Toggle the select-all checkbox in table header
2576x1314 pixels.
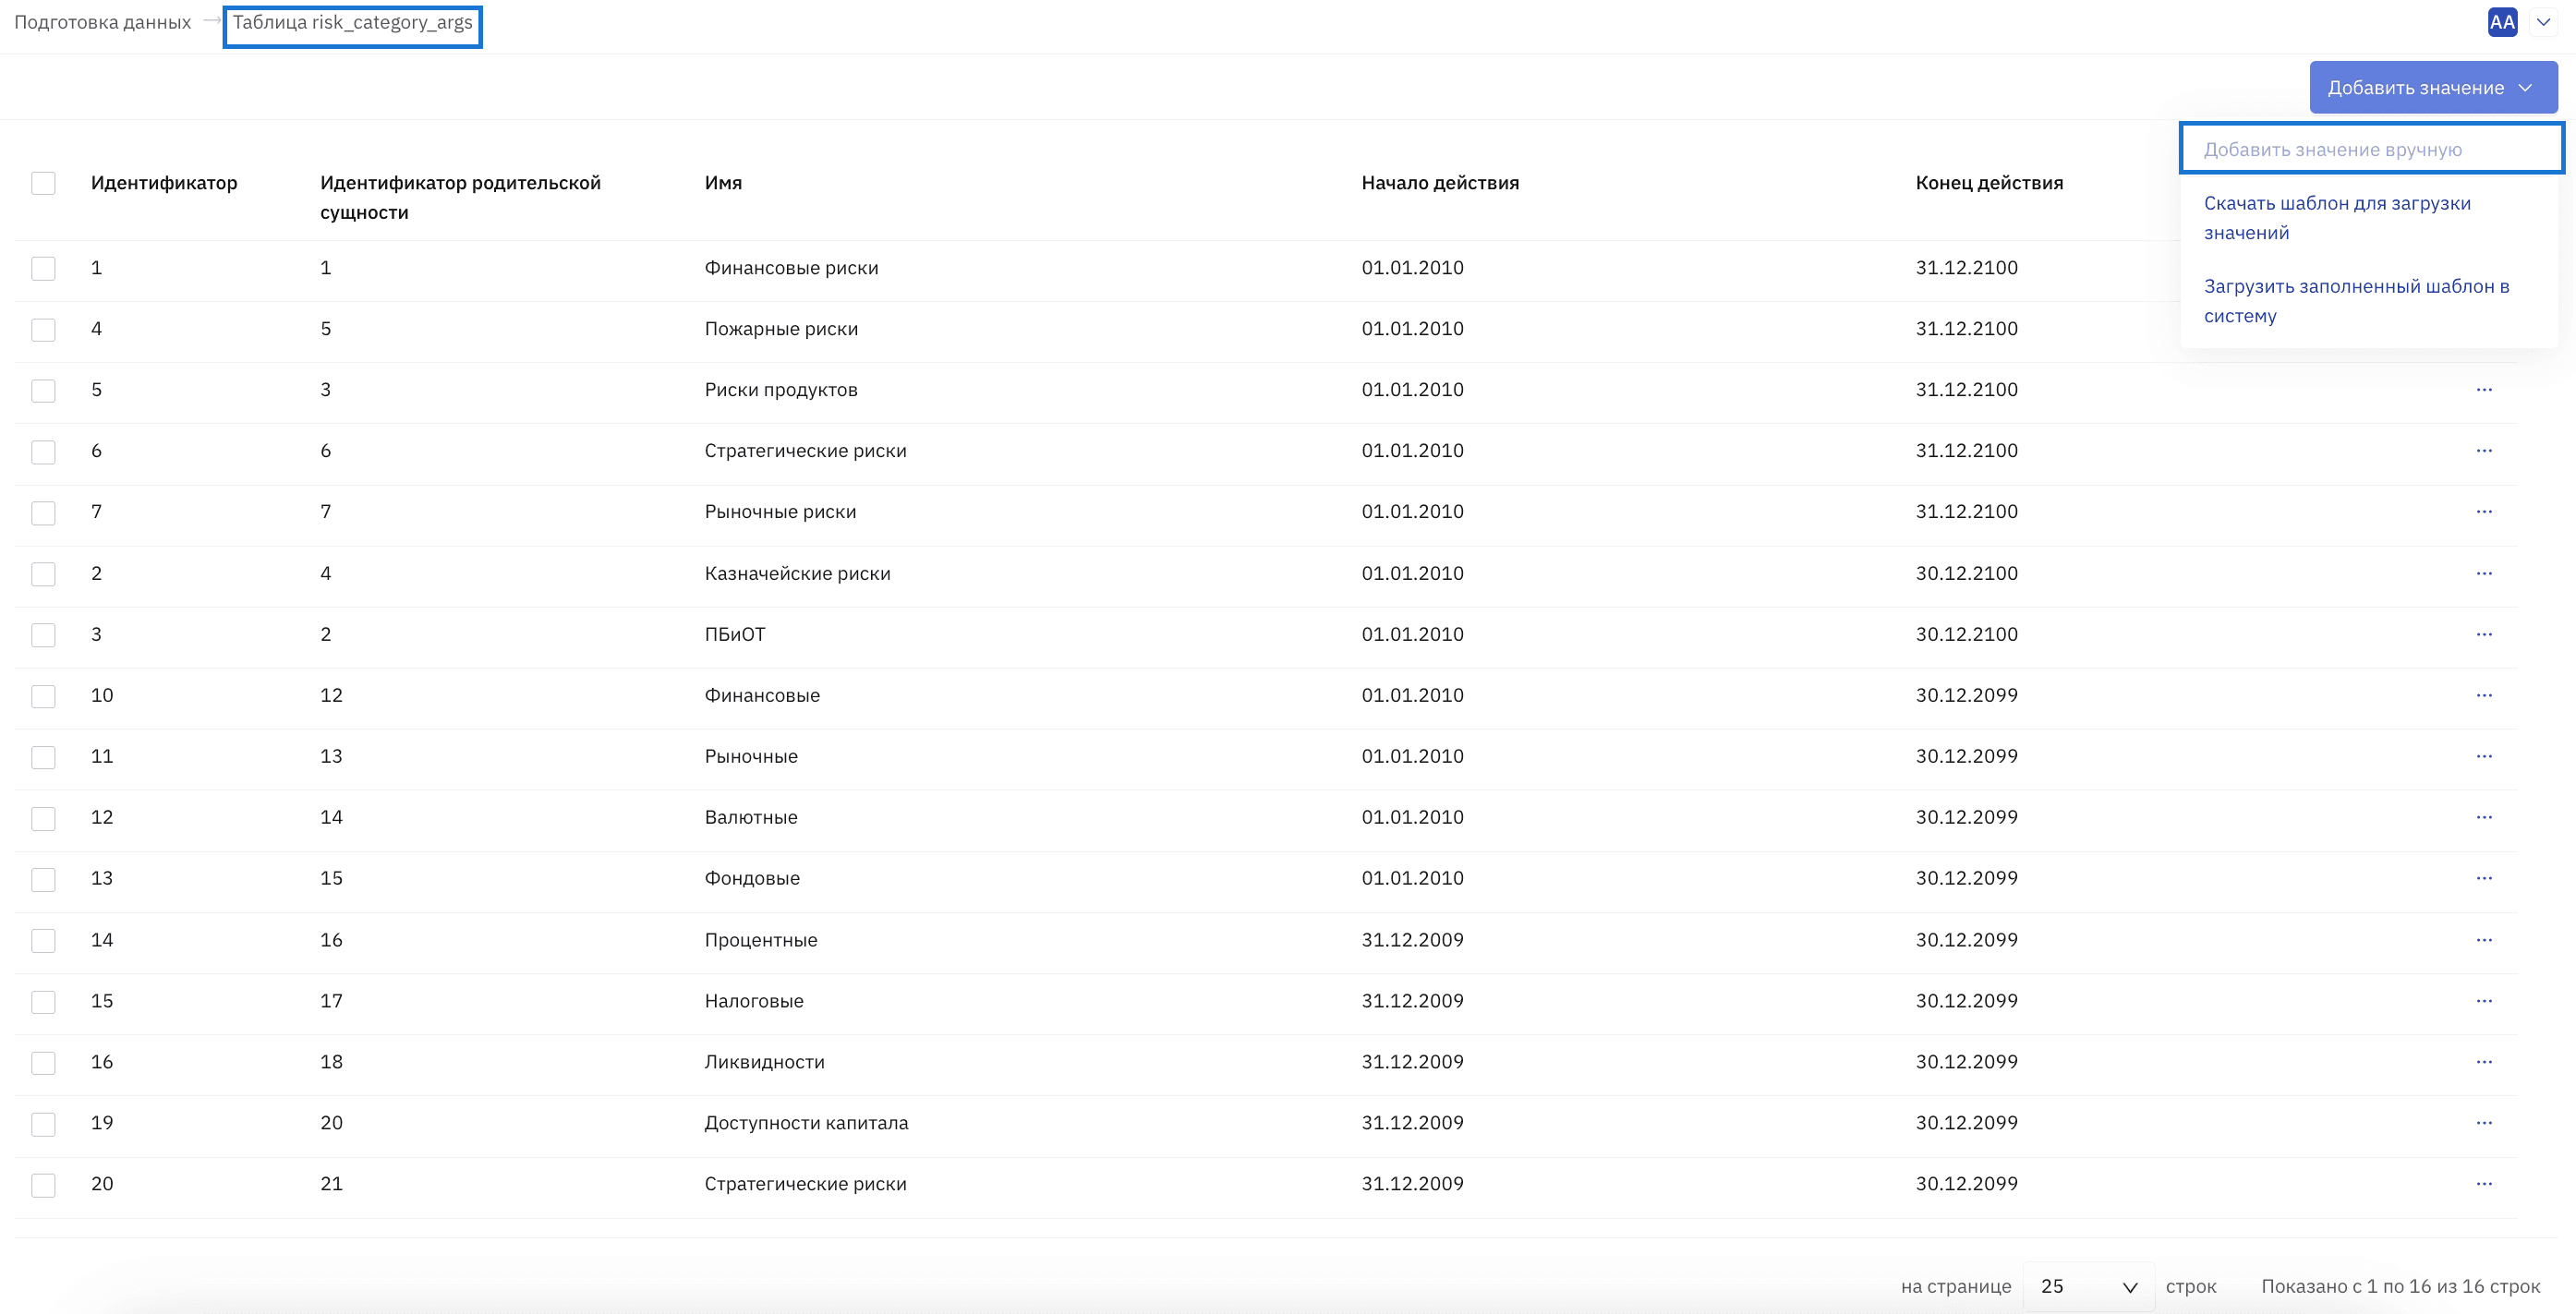coord(43,183)
